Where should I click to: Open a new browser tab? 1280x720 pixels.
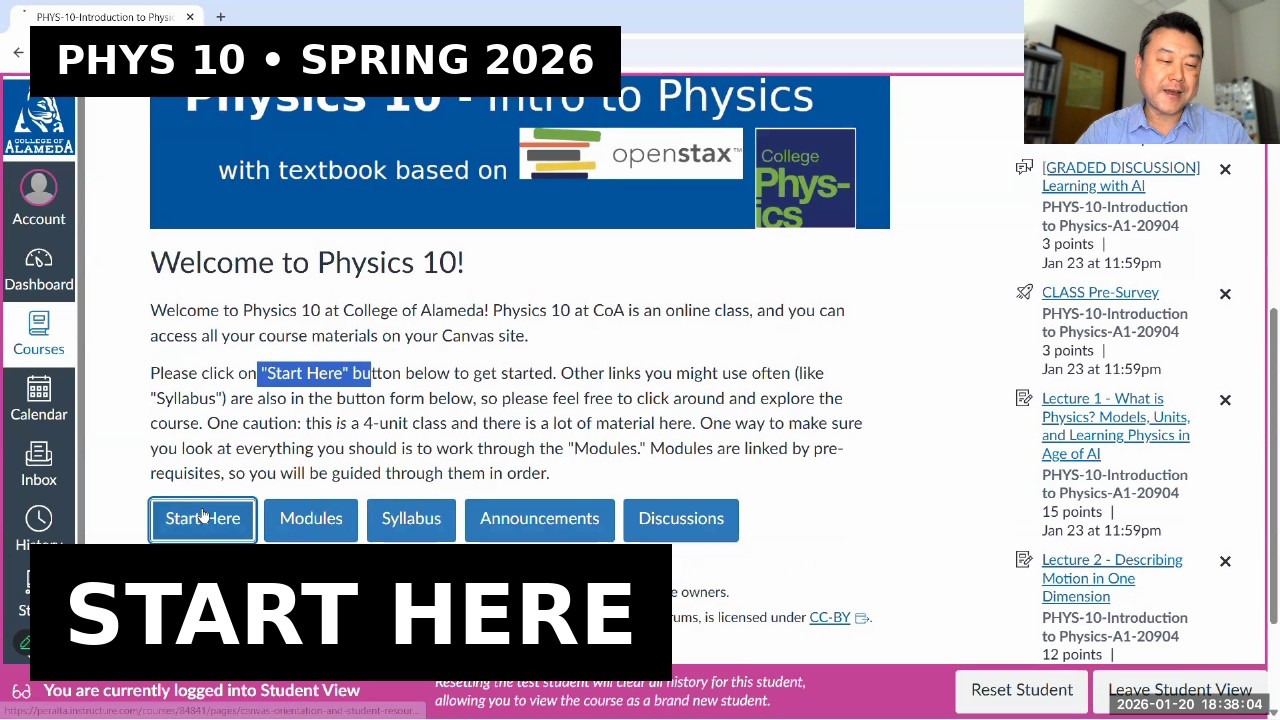(x=220, y=17)
